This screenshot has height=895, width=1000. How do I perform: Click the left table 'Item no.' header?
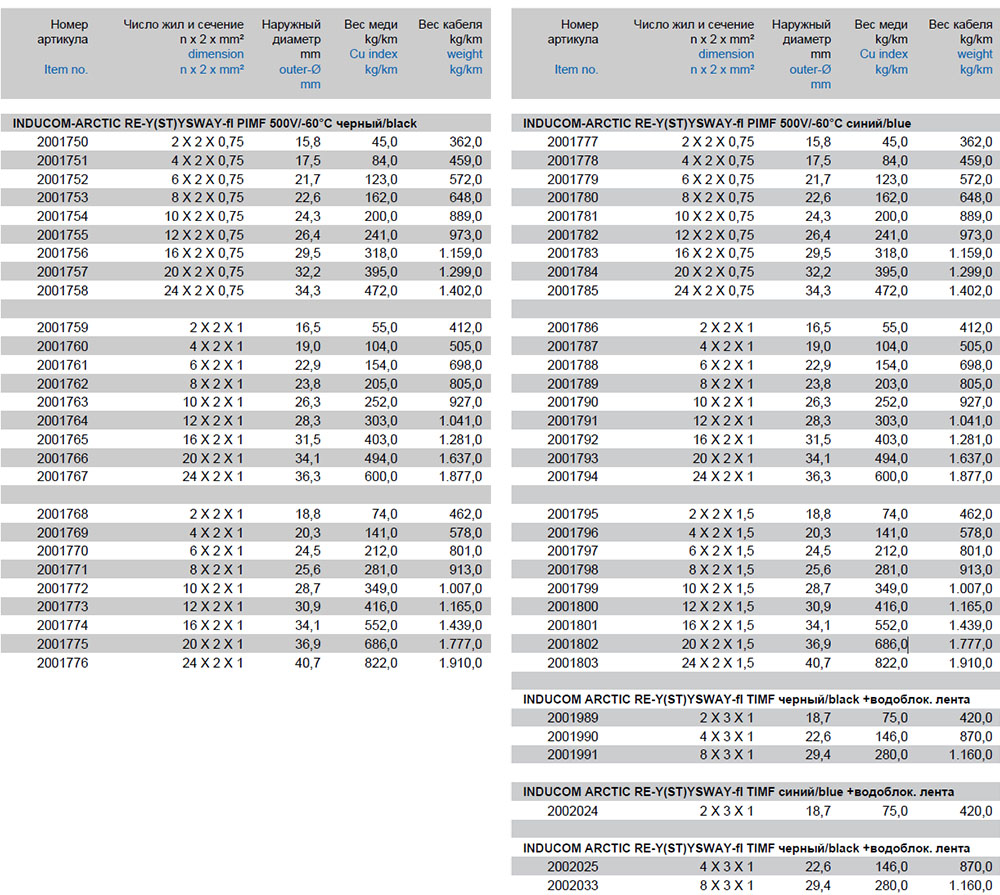tap(66, 70)
